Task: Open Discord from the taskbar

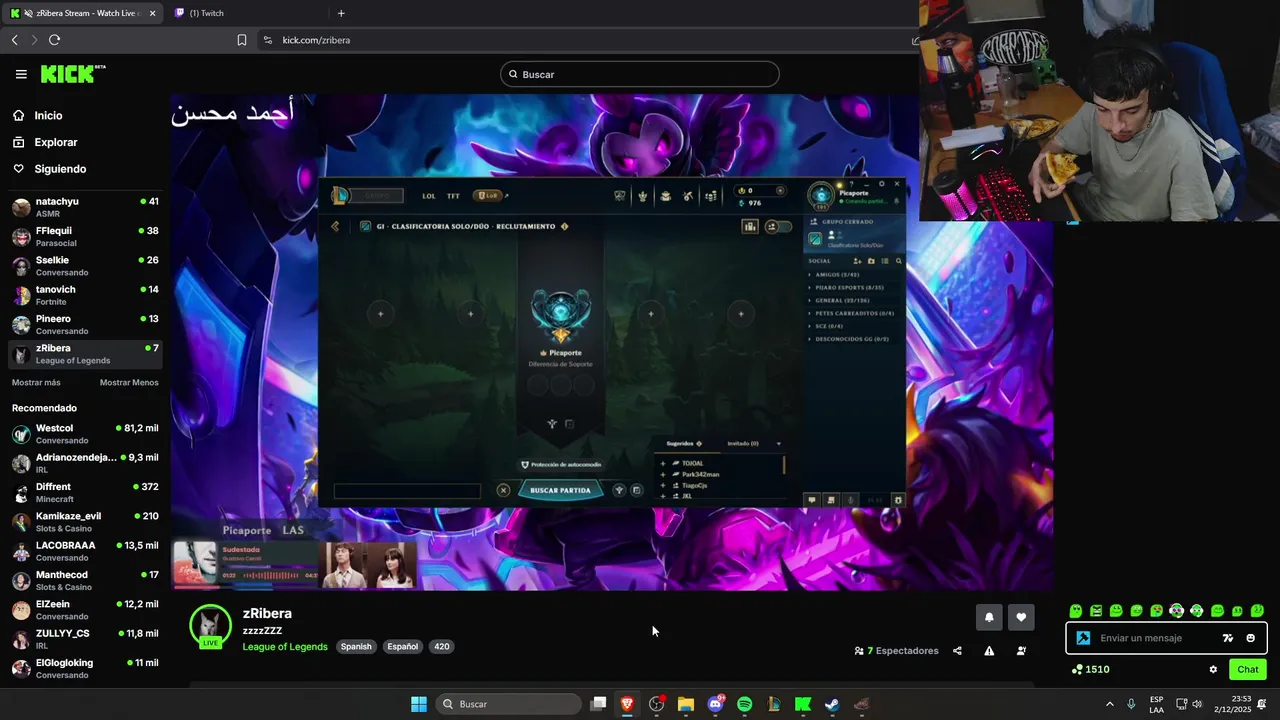Action: (x=715, y=704)
